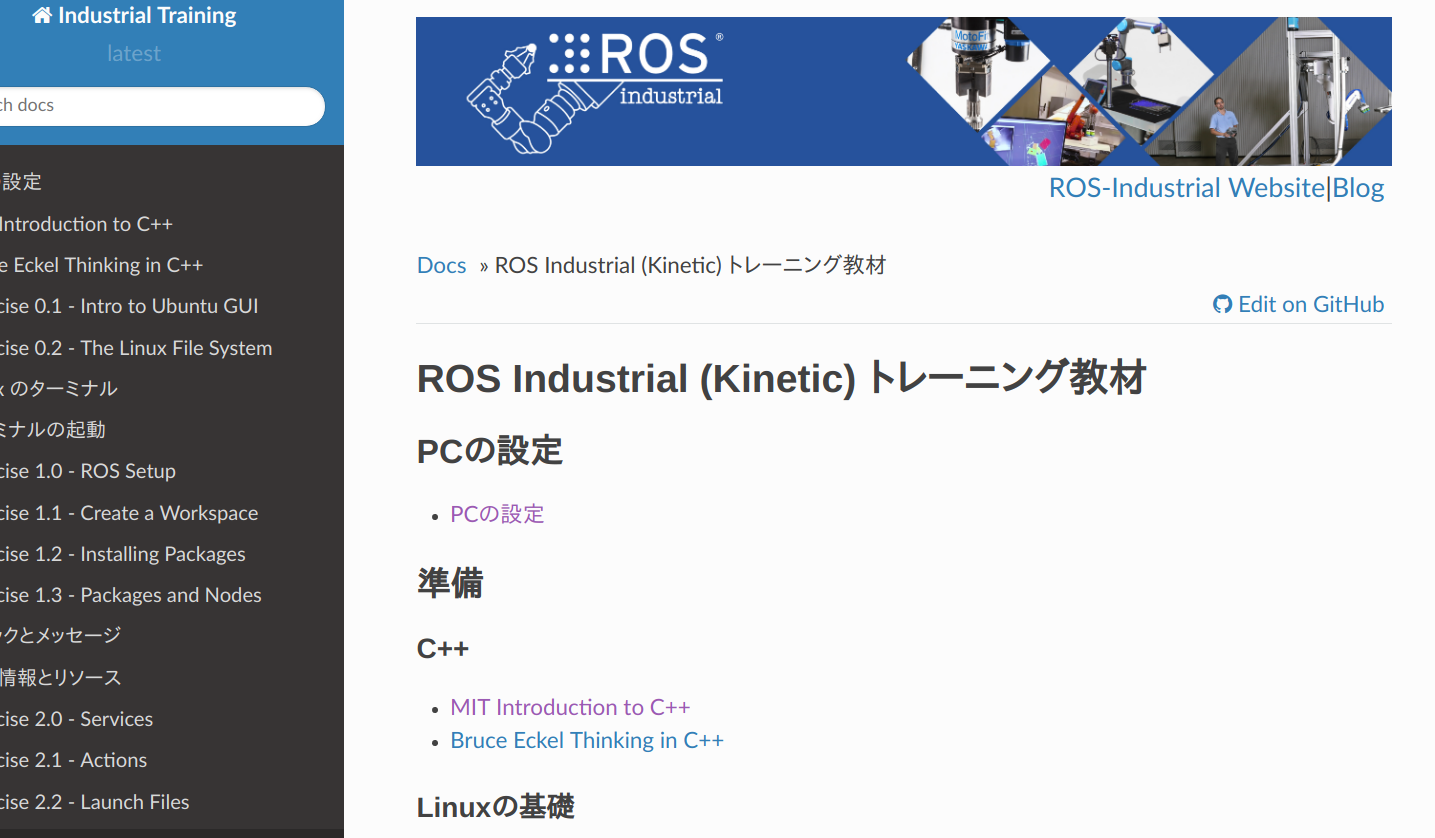Open the ROS-Industrial Website link
1435x838 pixels.
(1186, 187)
